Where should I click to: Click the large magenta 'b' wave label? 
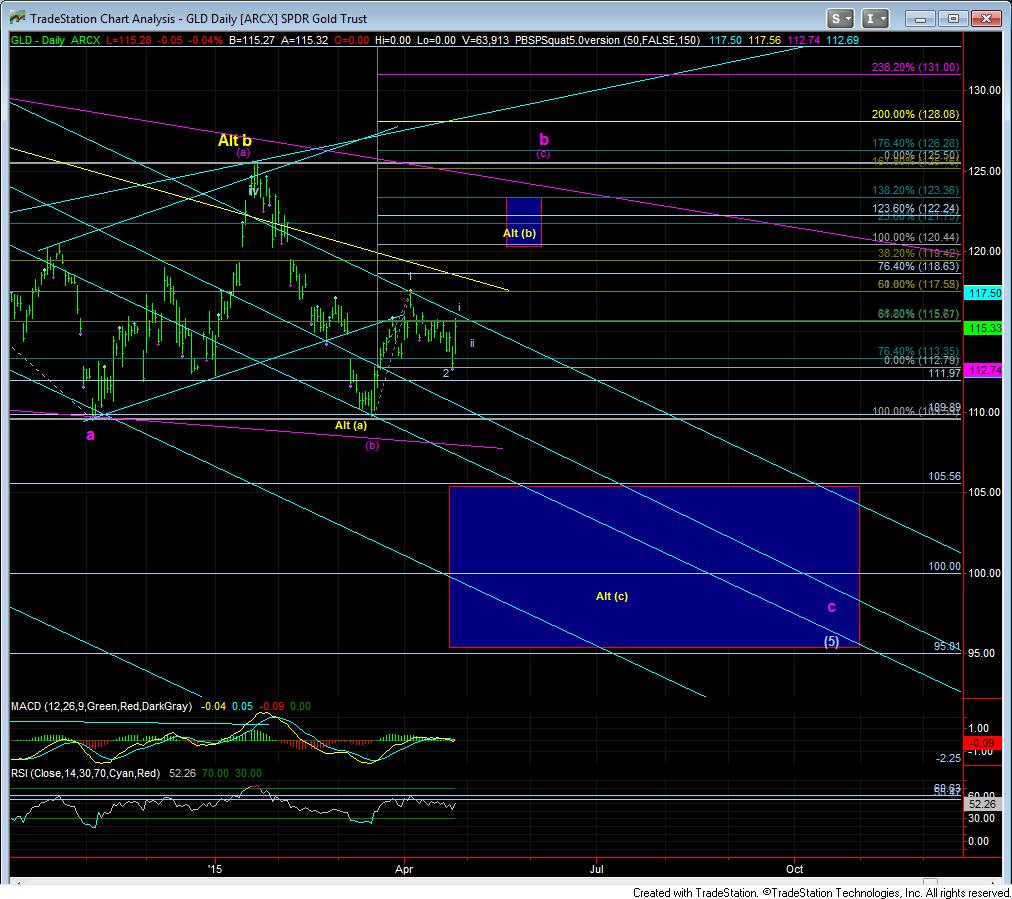click(x=544, y=139)
